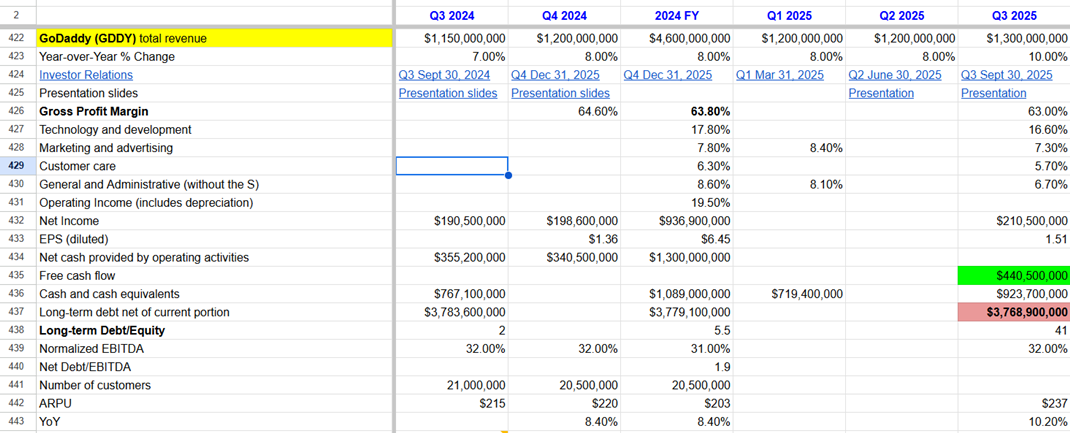Select the 2024 FY column header cell

point(677,15)
